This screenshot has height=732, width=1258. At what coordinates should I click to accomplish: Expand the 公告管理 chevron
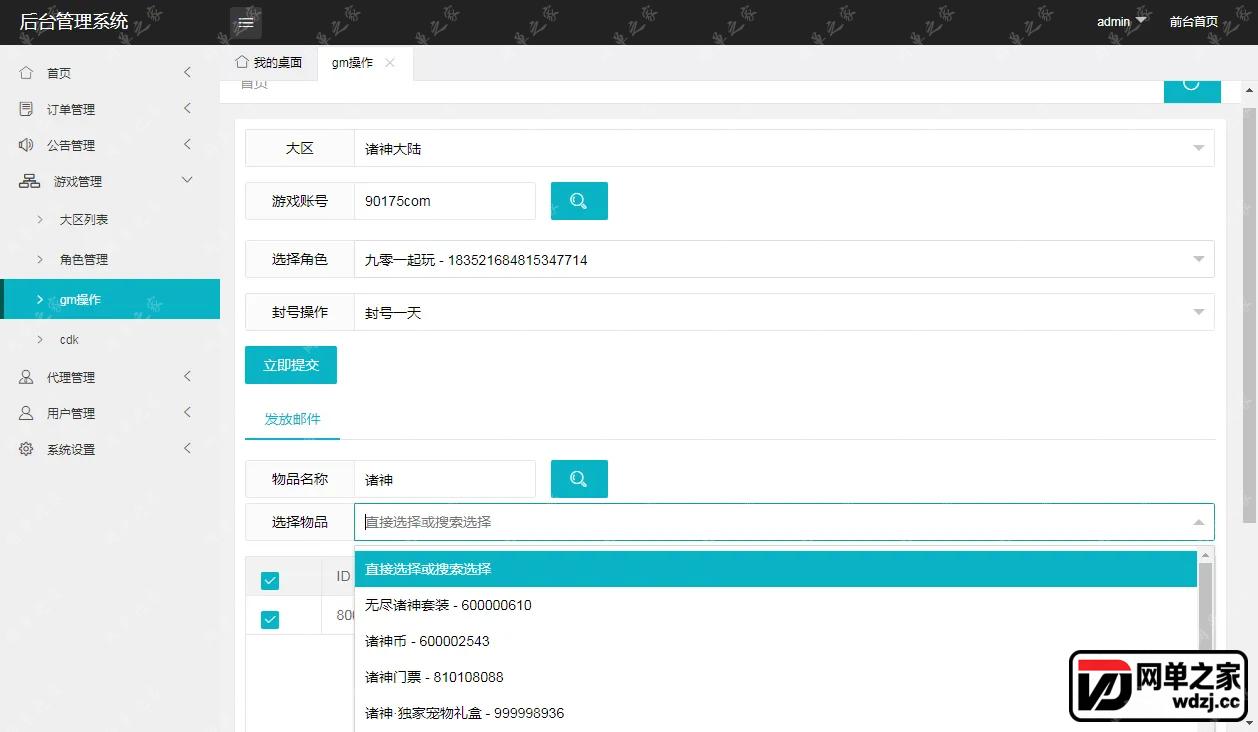click(188, 144)
